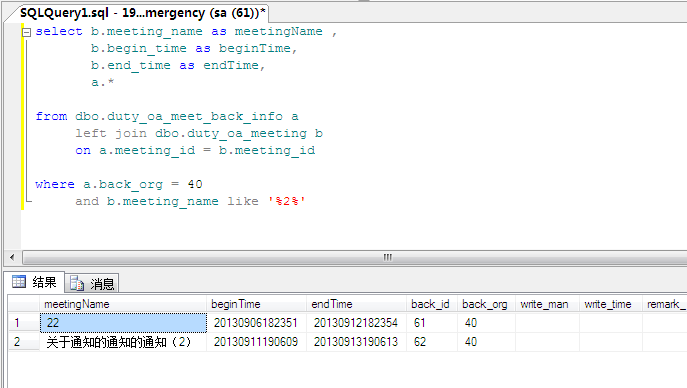Click the select-all corner of results grid
The height and width of the screenshot is (388, 687).
pyautogui.click(x=24, y=304)
